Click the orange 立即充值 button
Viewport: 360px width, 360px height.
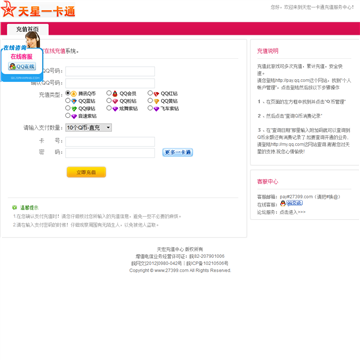click(x=86, y=172)
